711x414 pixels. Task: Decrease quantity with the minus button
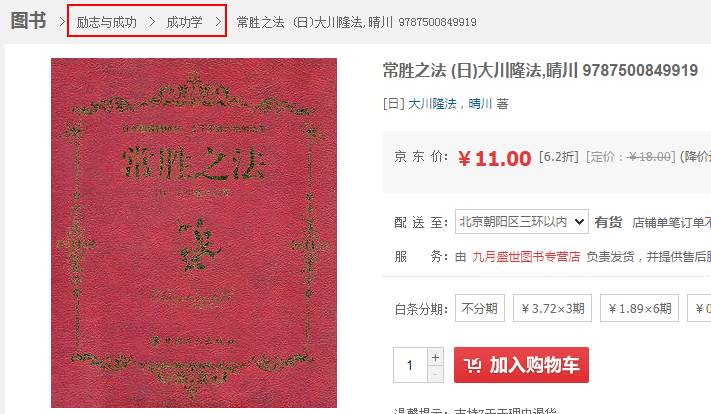435,374
